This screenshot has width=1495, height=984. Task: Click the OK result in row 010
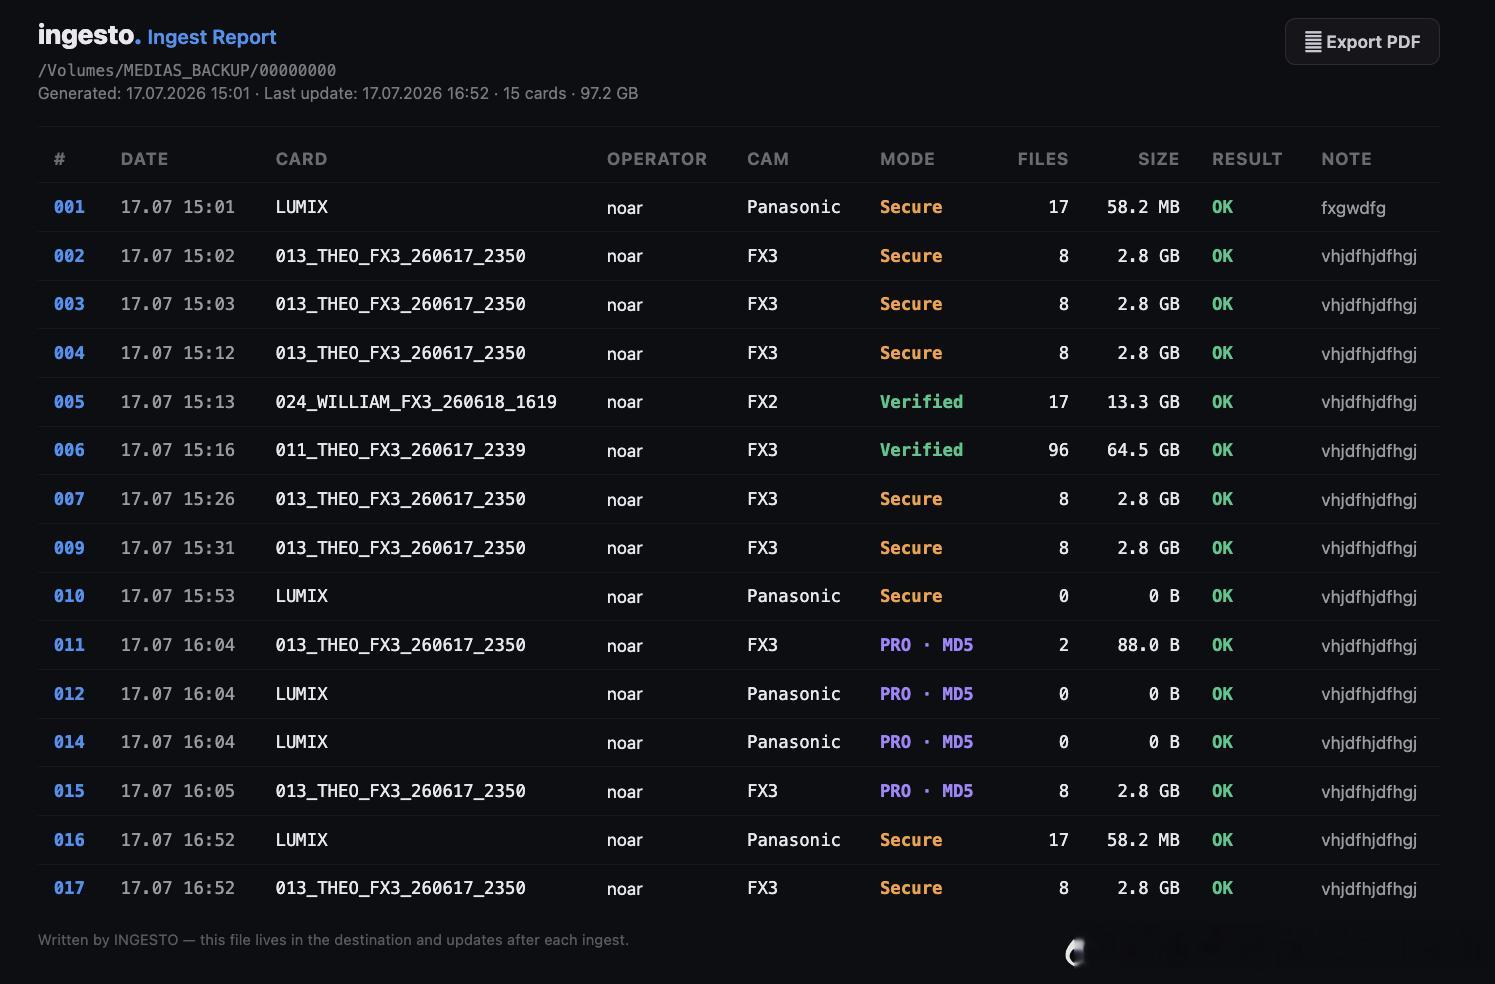click(x=1222, y=596)
